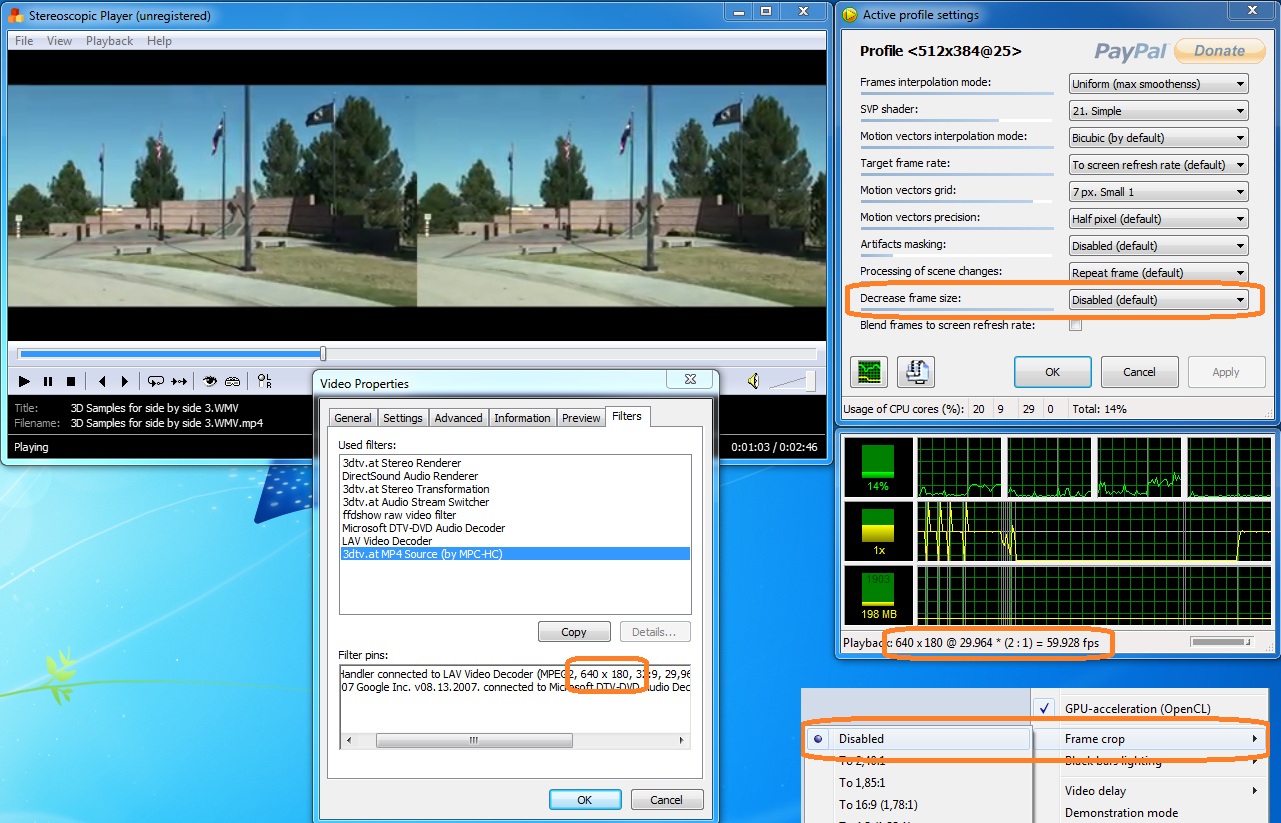Click the profile documents icon button

(915, 372)
